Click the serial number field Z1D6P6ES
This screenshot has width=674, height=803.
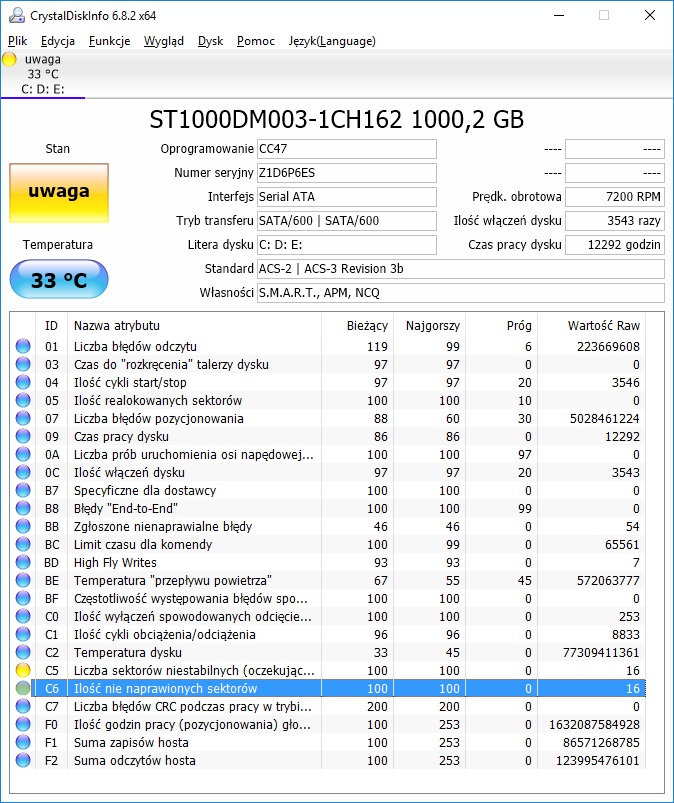[347, 173]
